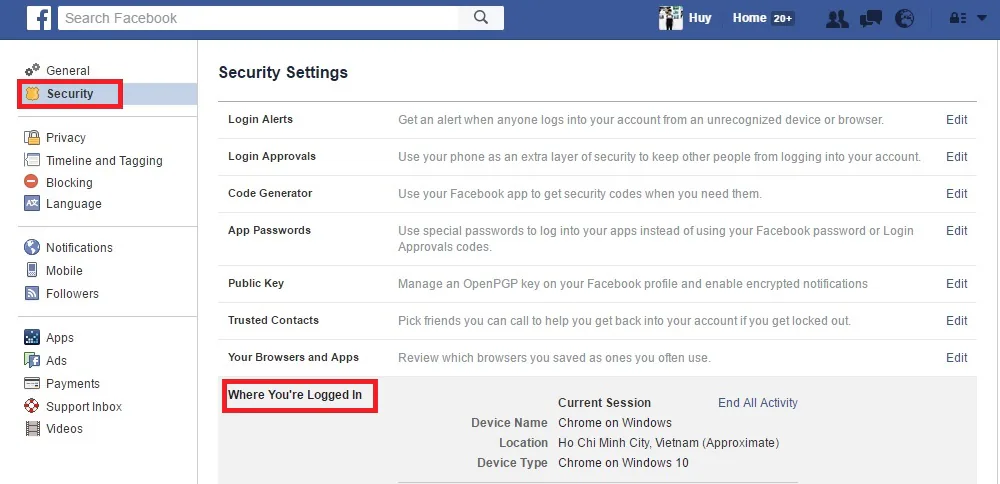Open Videos settings
This screenshot has height=484, width=1000.
[64, 429]
